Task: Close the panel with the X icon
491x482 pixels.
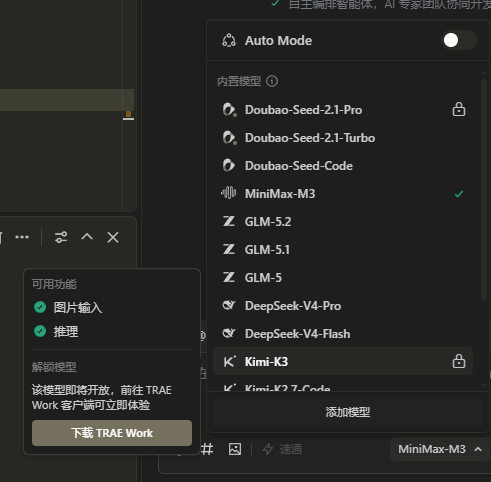Action: tap(113, 237)
